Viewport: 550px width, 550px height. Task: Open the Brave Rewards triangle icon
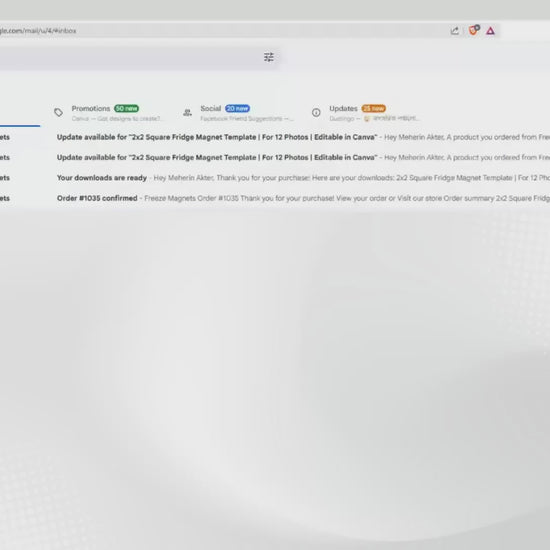(x=490, y=31)
